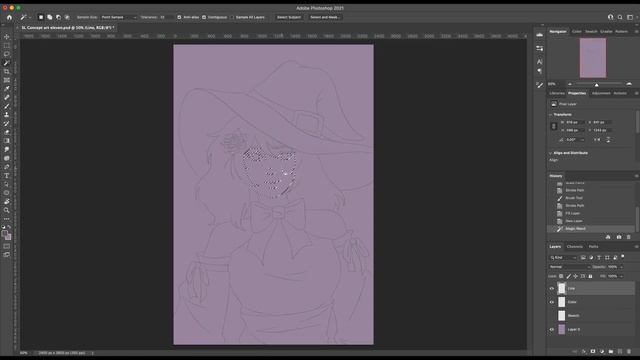Select the Crop tool
The image size is (640, 360).
[7, 71]
